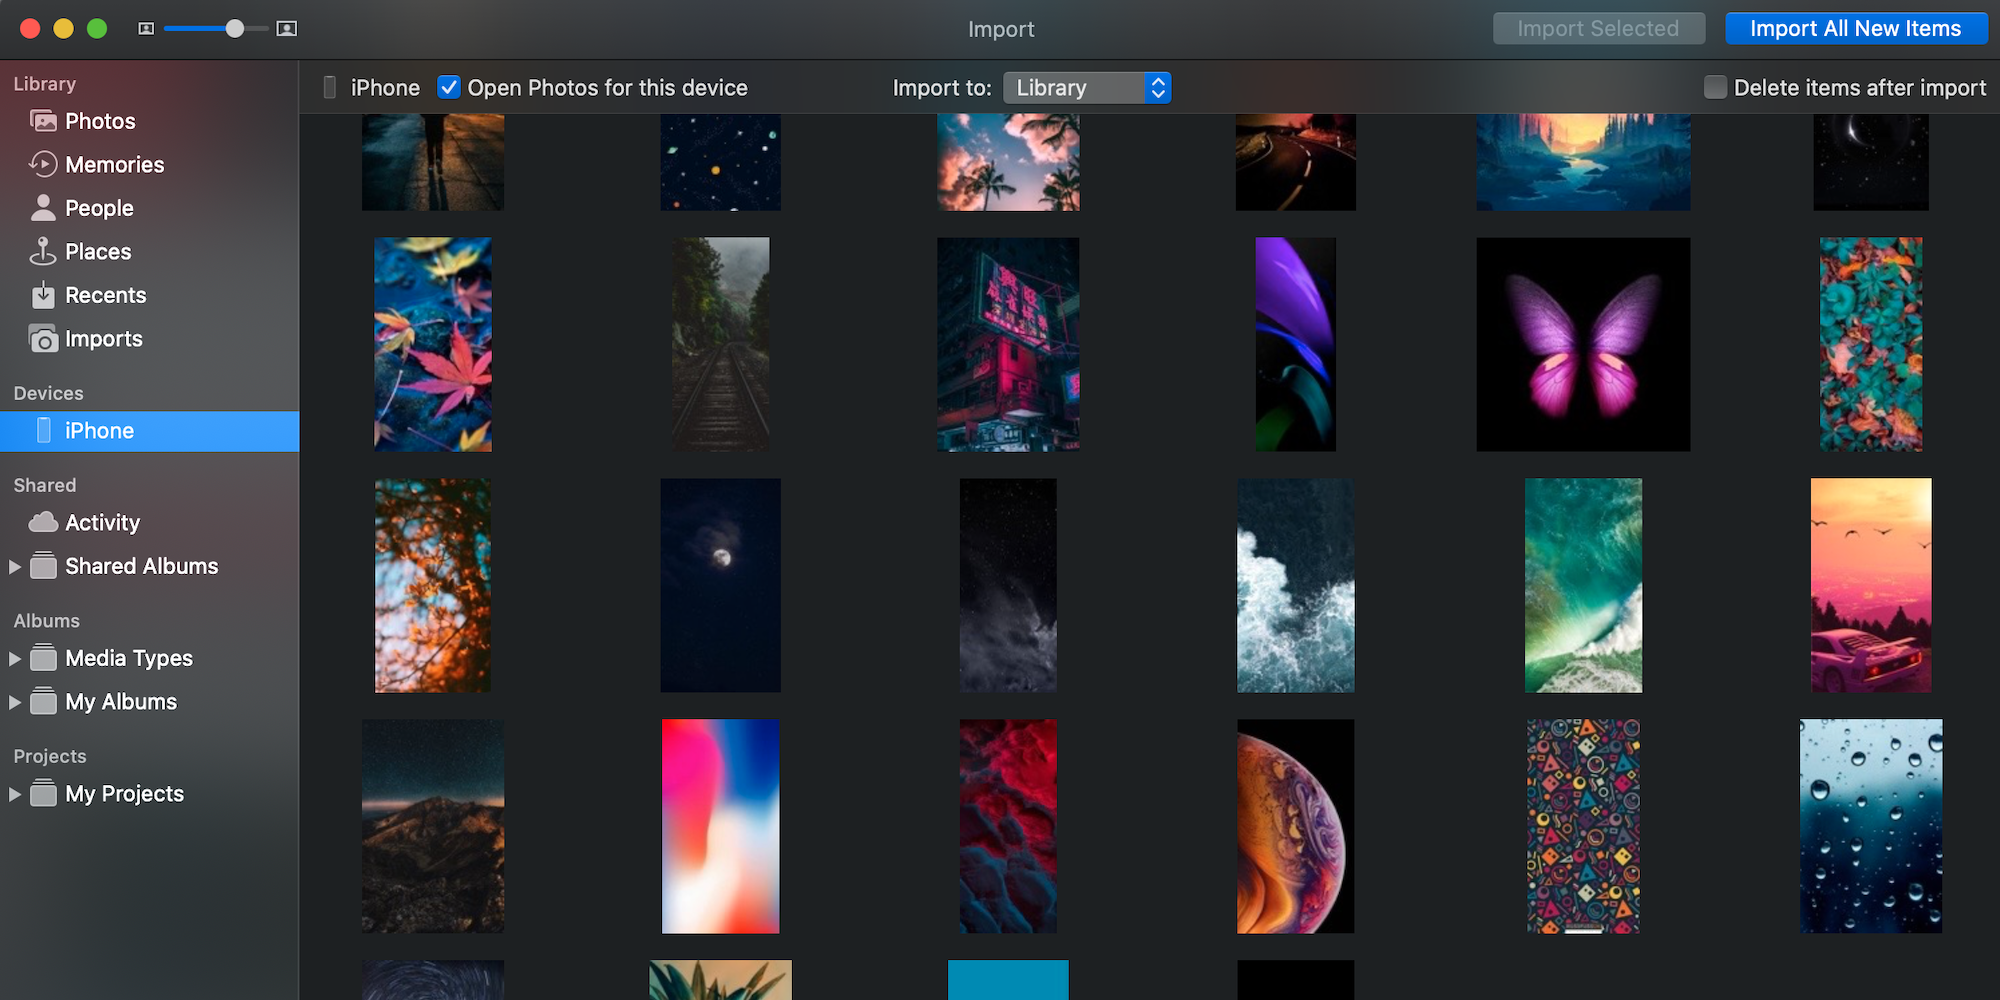Click the small thumbnail size icon

[146, 29]
